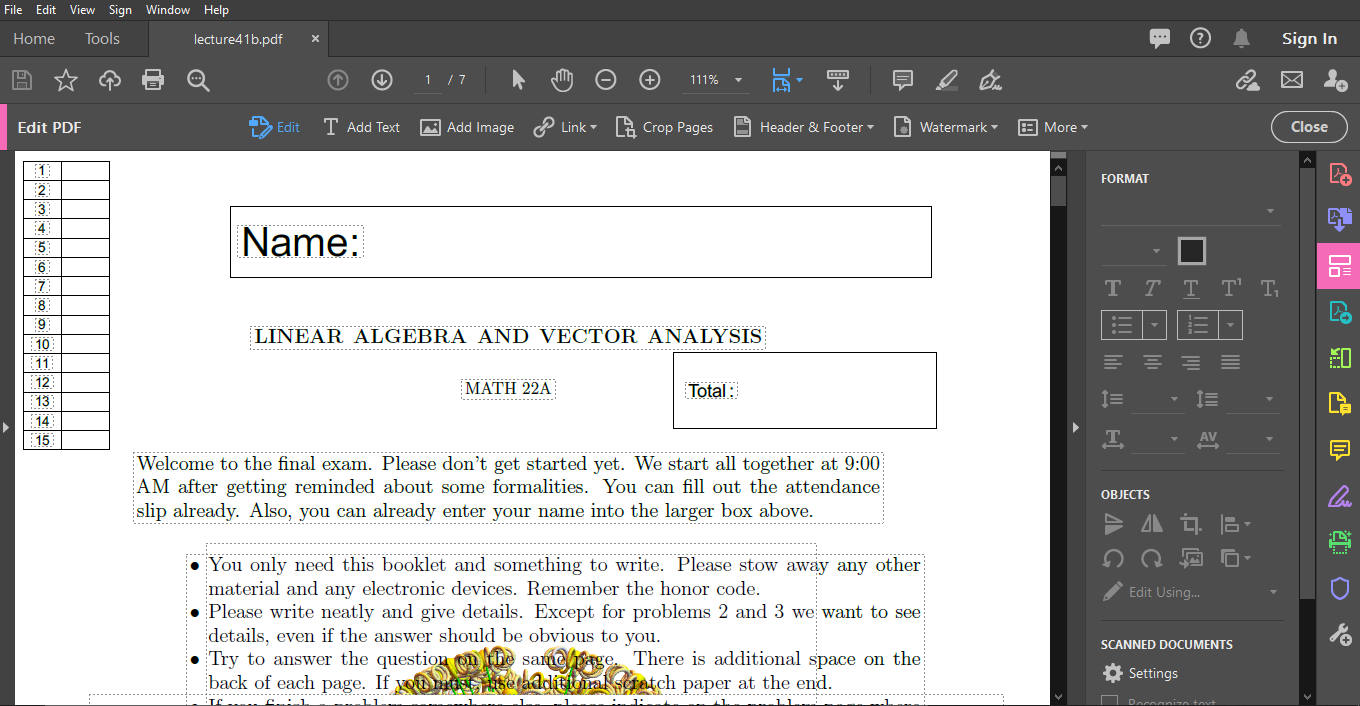1360x706 pixels.
Task: Open the Fill & Sign sidebar tool
Action: tap(1339, 496)
